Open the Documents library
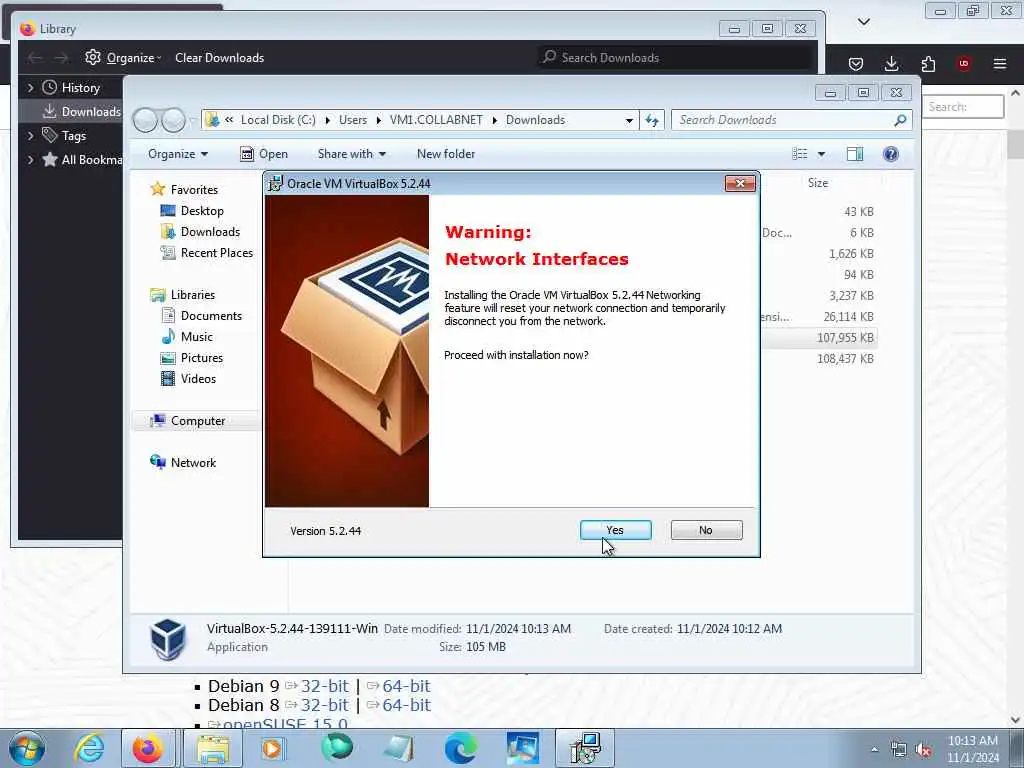 coord(211,315)
